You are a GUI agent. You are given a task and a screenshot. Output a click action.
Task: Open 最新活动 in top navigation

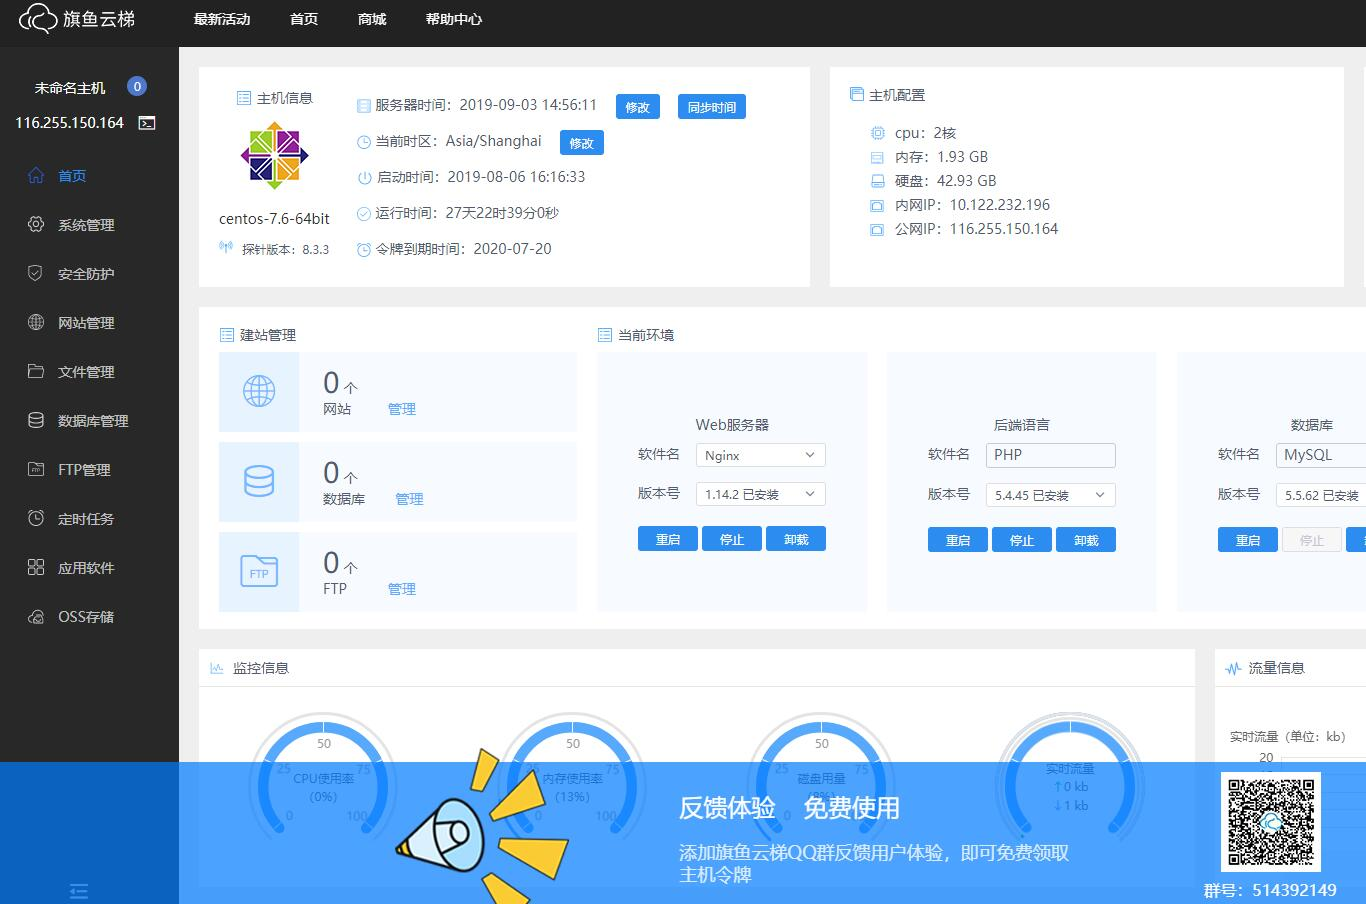(x=222, y=19)
